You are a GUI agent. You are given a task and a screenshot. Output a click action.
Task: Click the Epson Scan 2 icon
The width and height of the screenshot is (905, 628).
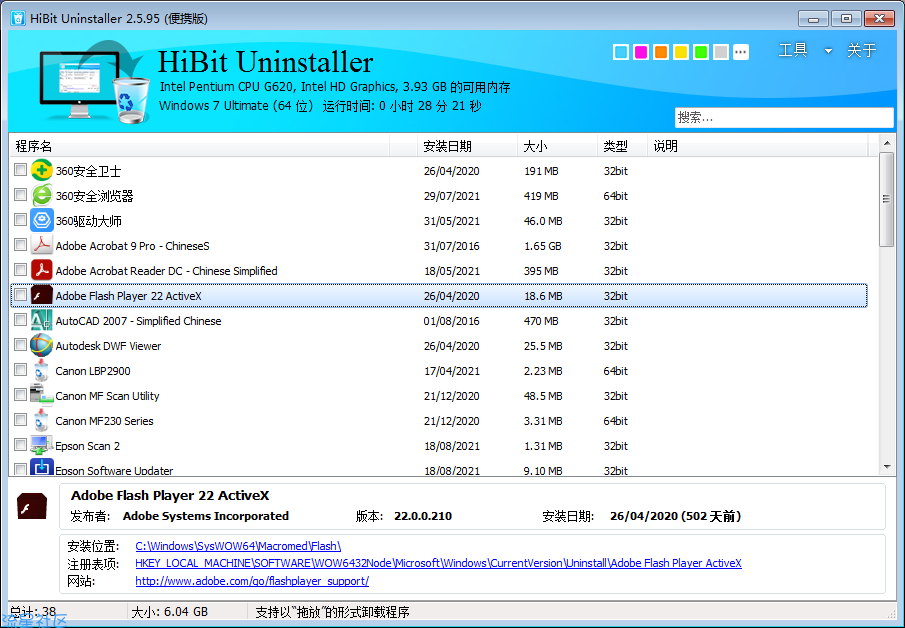[42, 445]
